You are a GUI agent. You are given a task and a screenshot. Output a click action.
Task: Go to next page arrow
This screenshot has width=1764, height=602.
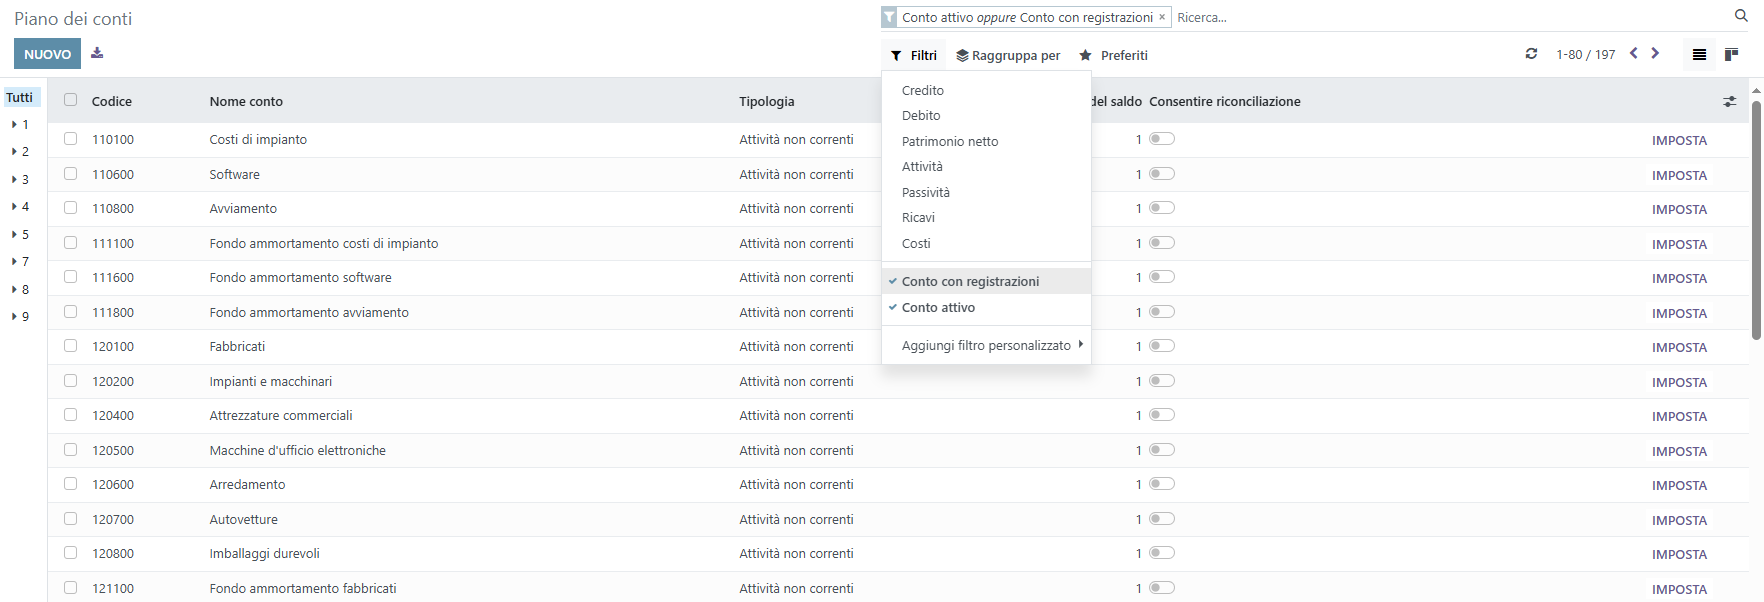click(x=1655, y=54)
